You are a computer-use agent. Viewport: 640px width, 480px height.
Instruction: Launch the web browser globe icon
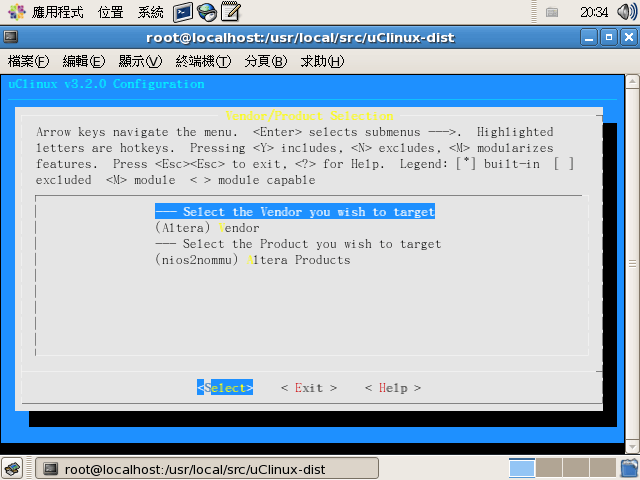point(207,12)
